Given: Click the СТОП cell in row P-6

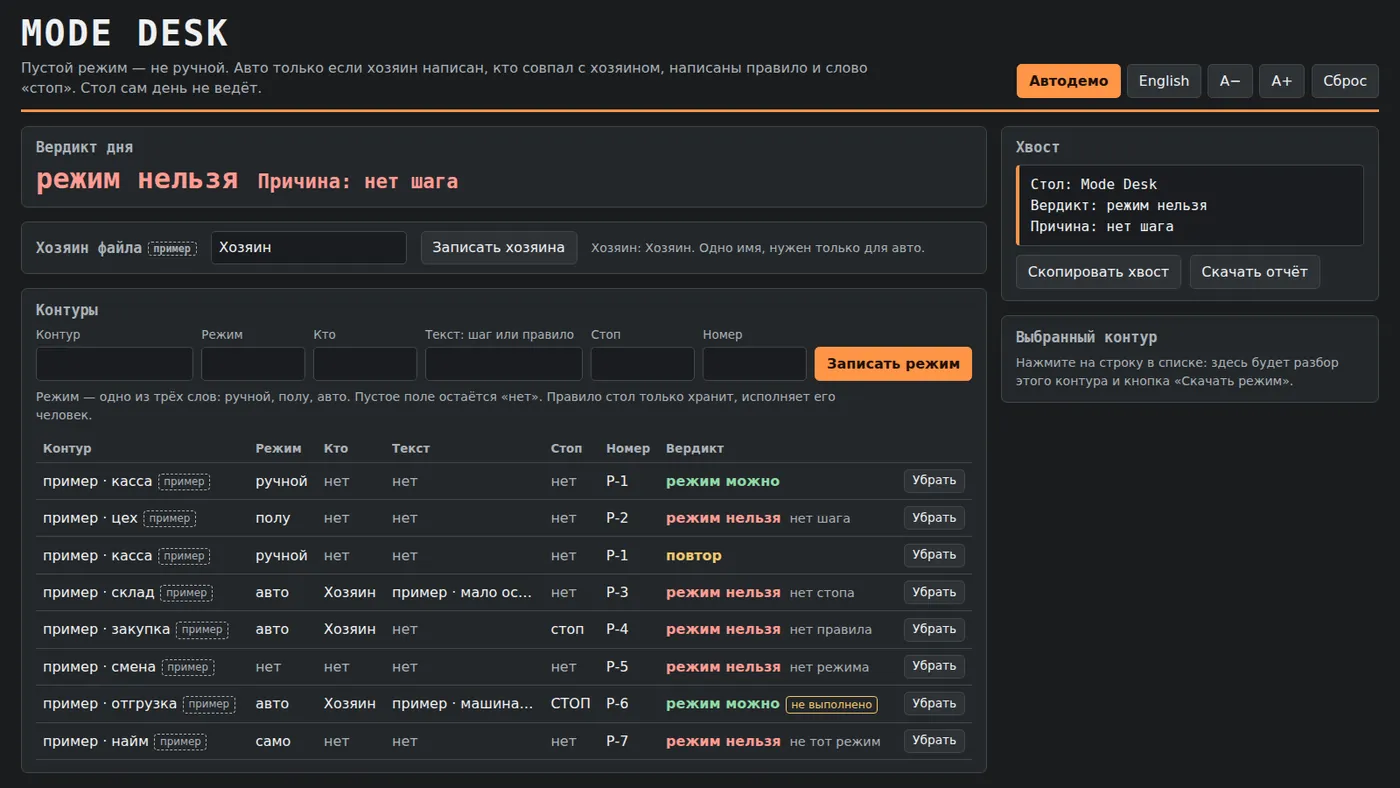Looking at the screenshot, I should [x=571, y=703].
